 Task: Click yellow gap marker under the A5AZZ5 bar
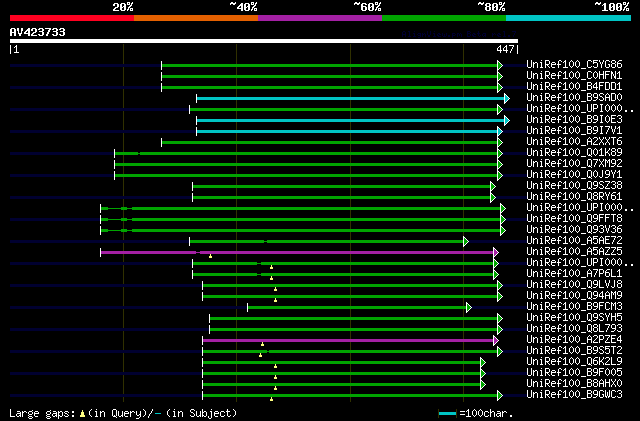(x=211, y=256)
